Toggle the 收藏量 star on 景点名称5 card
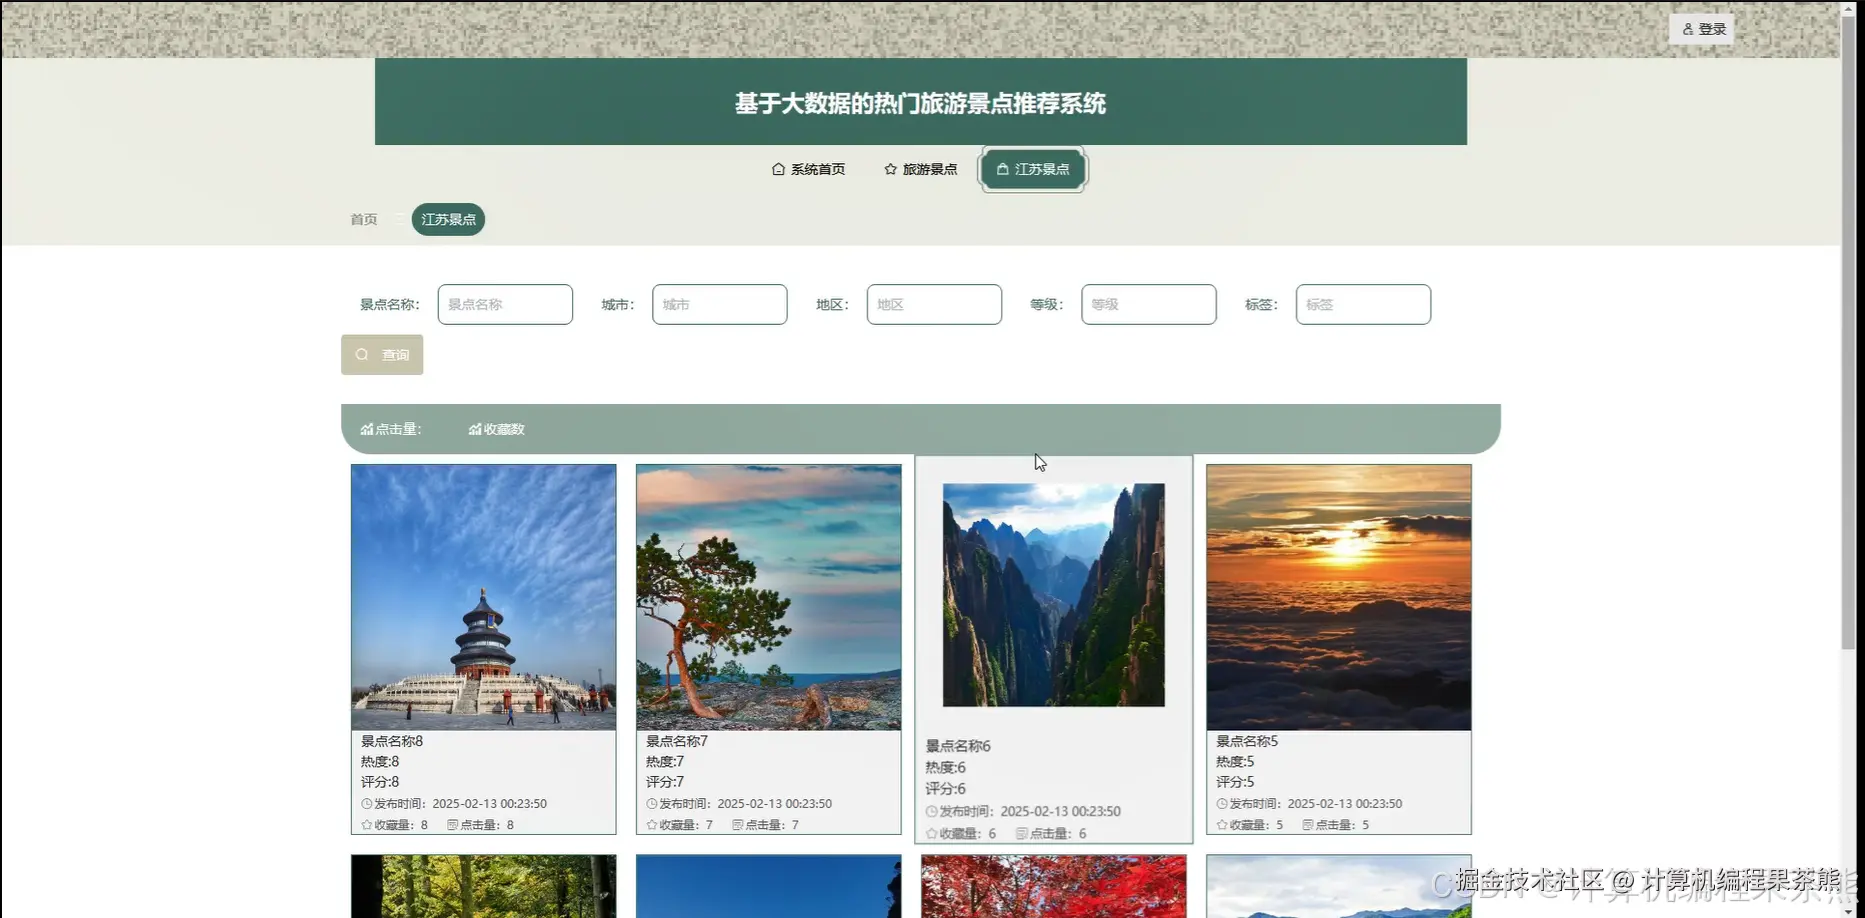 [x=1221, y=824]
